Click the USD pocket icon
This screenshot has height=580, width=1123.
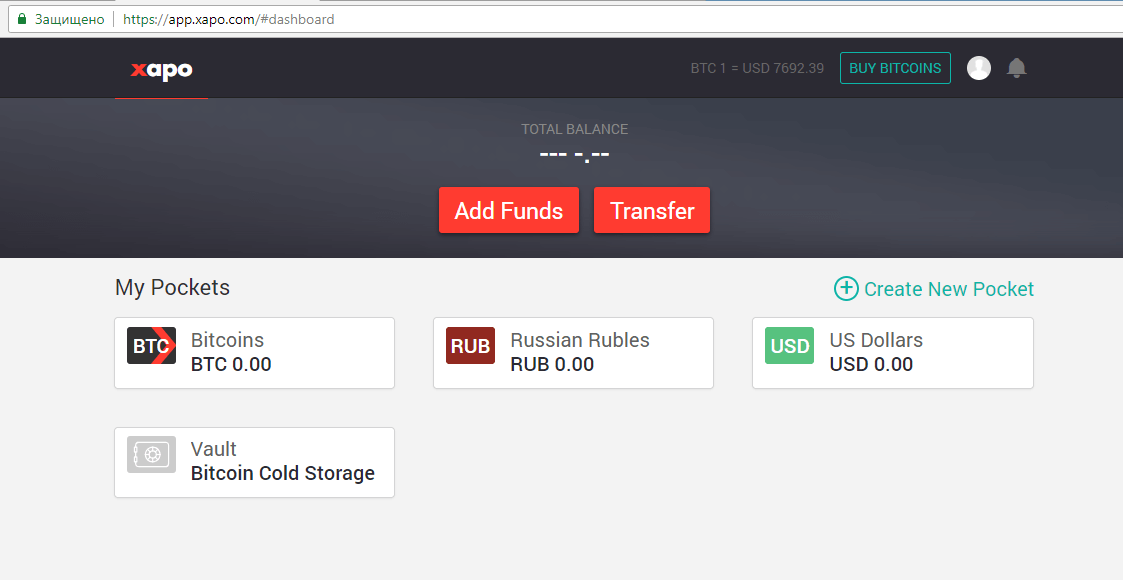pos(789,346)
